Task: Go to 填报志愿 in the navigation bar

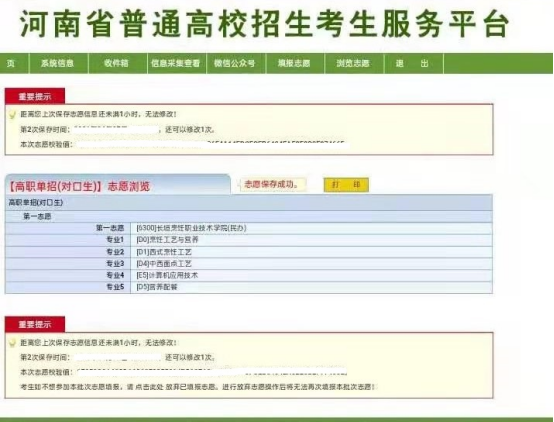Action: [x=295, y=63]
